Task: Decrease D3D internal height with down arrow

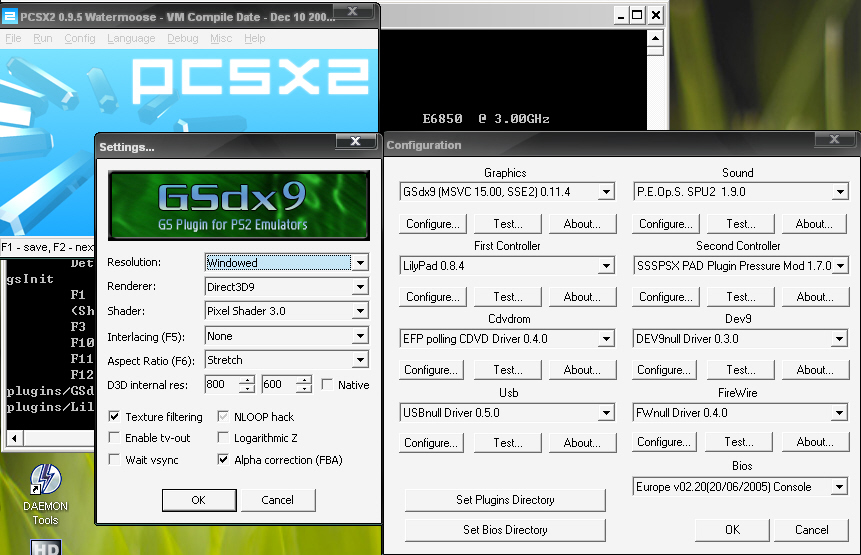Action: [304, 389]
